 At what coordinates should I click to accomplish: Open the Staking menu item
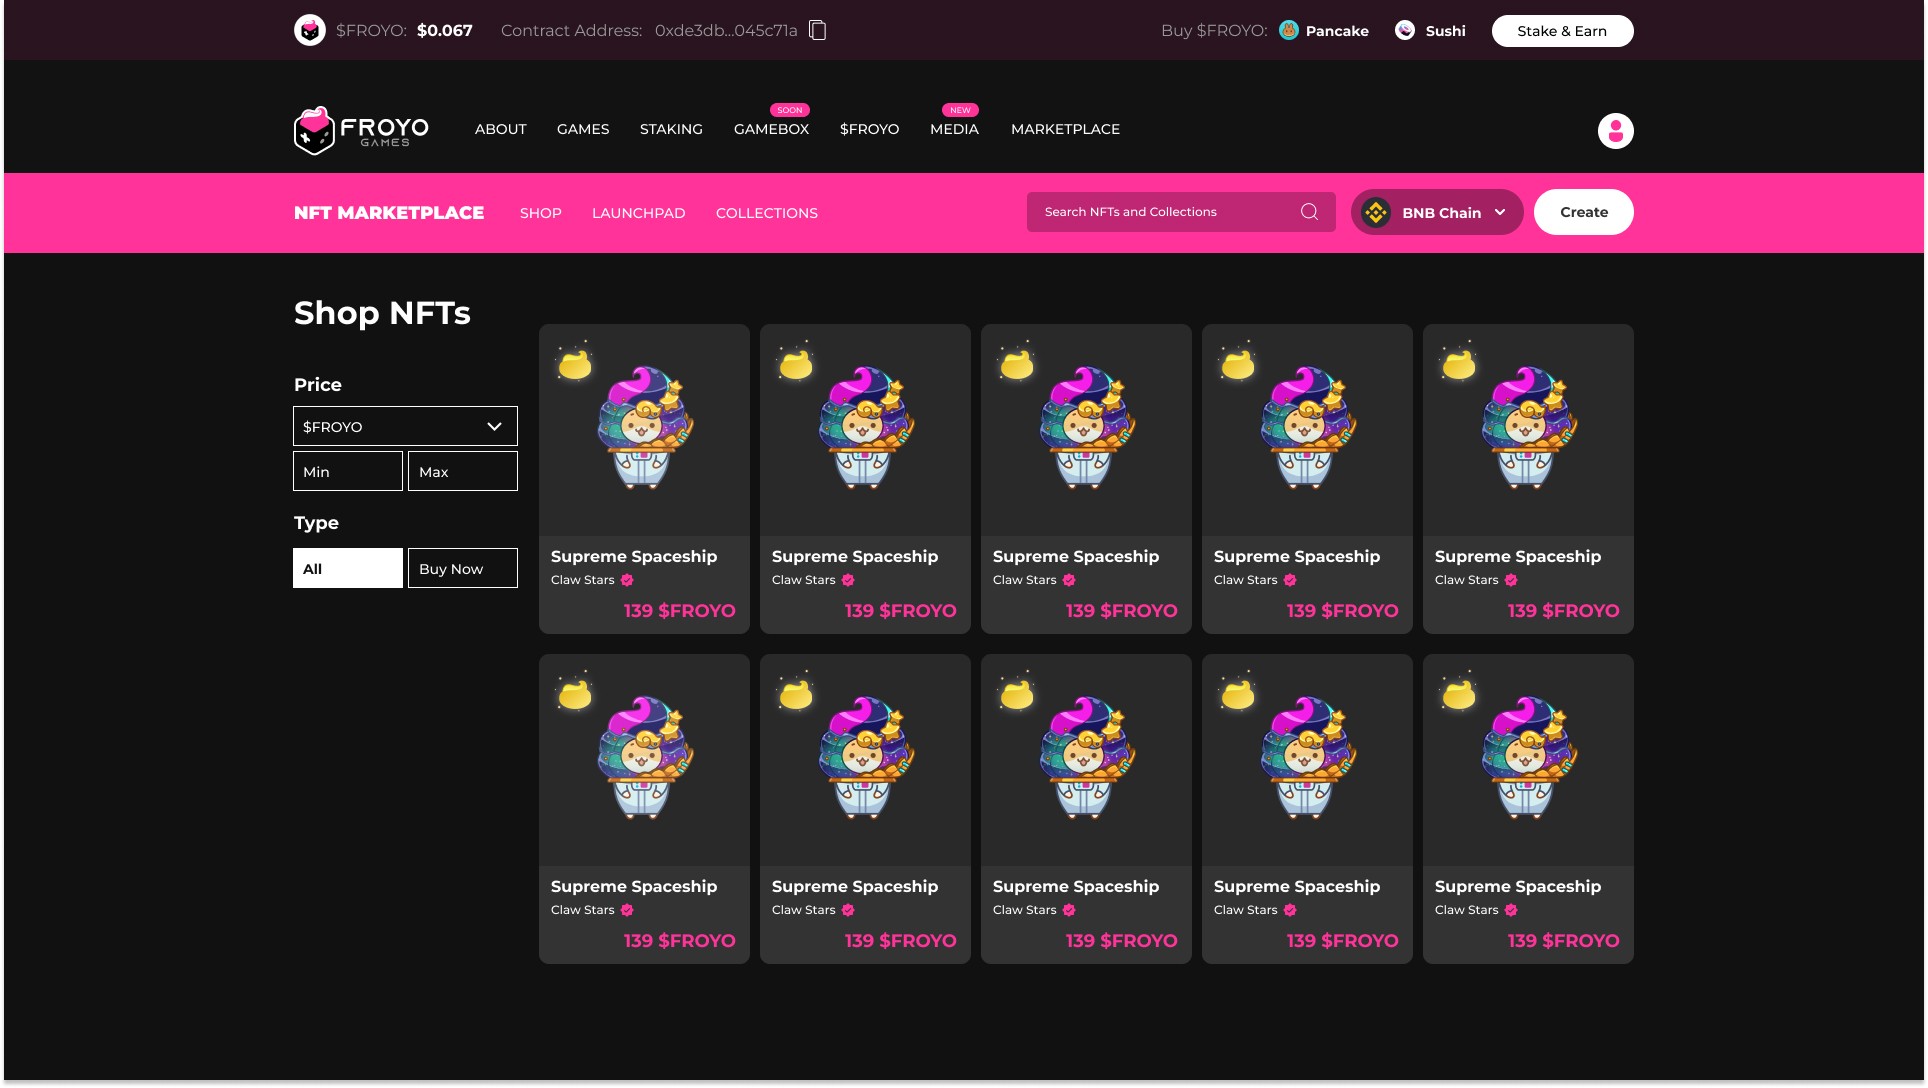point(671,129)
